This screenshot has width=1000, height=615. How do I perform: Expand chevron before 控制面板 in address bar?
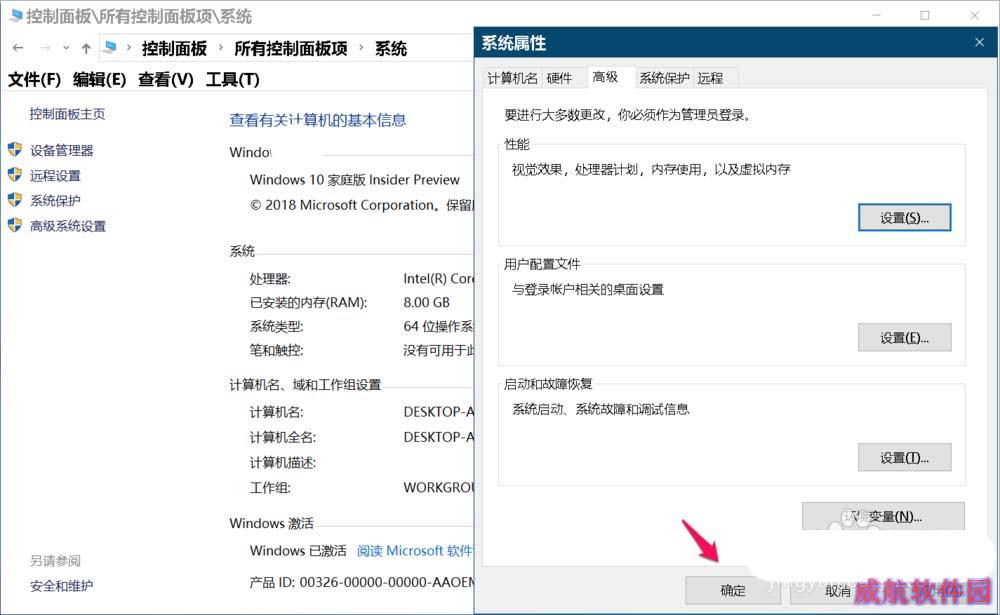(x=129, y=48)
